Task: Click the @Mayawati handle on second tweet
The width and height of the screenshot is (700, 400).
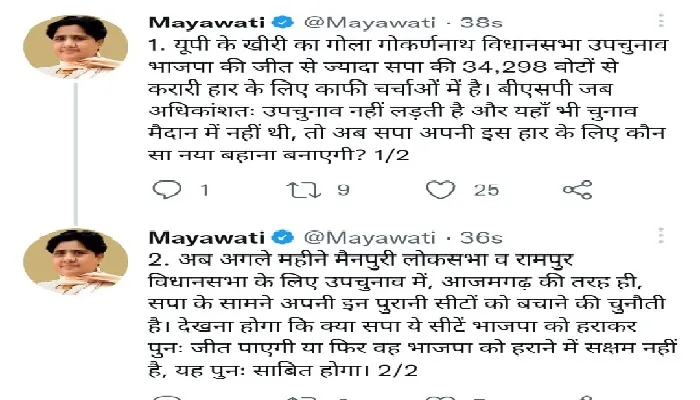Action: tap(370, 238)
